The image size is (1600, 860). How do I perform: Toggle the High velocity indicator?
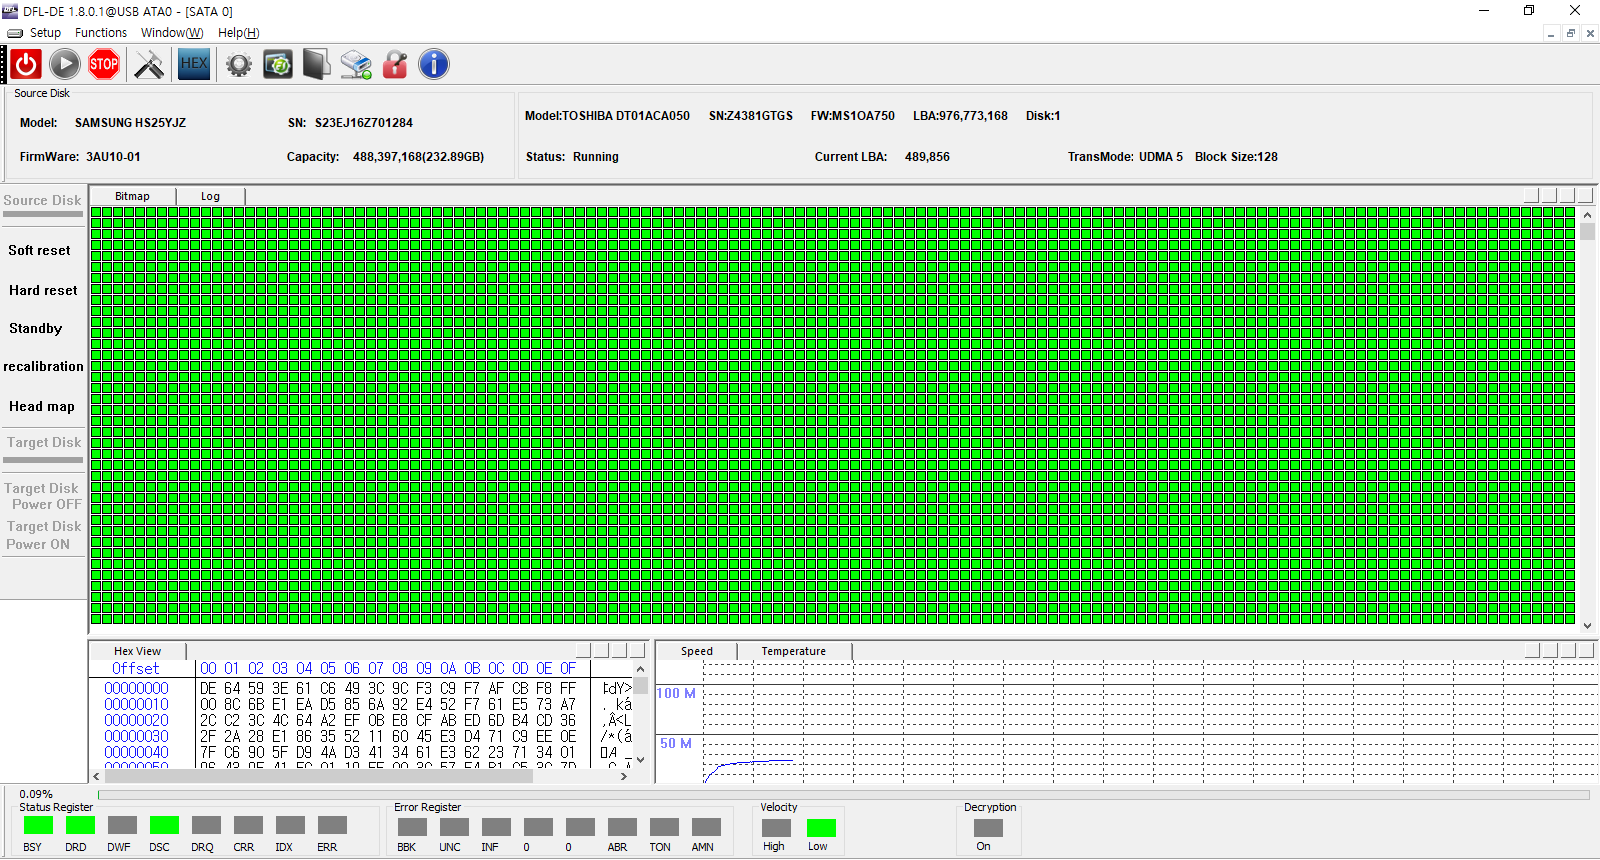click(x=776, y=828)
